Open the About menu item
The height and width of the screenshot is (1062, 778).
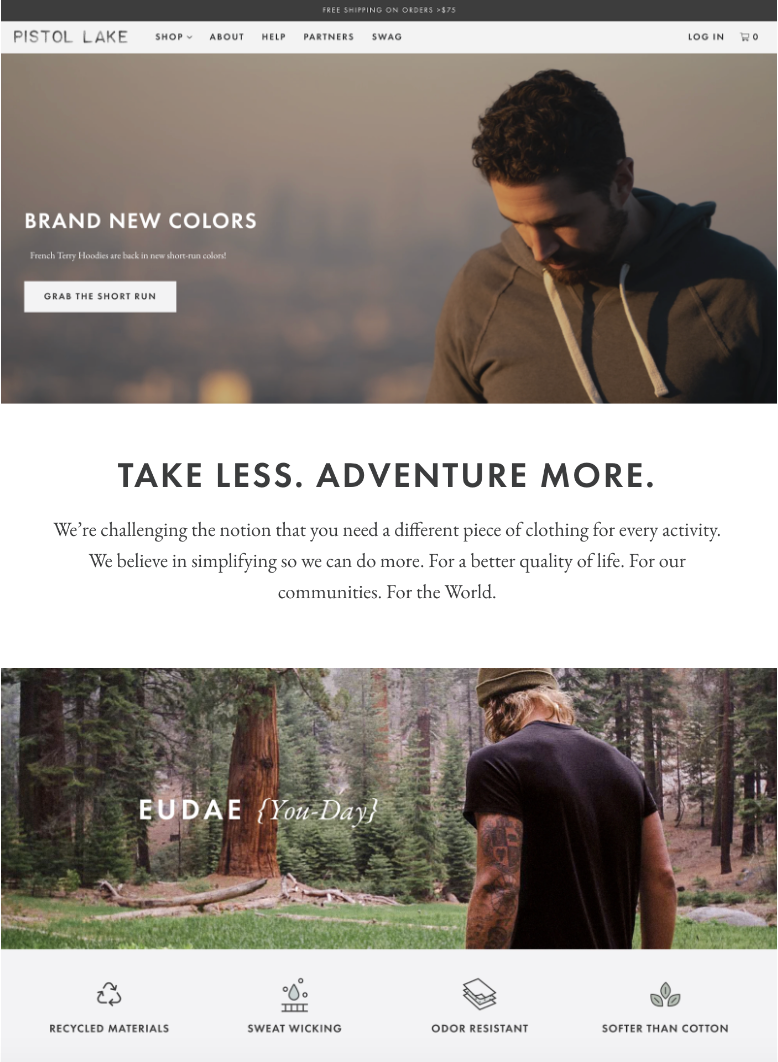click(x=226, y=37)
